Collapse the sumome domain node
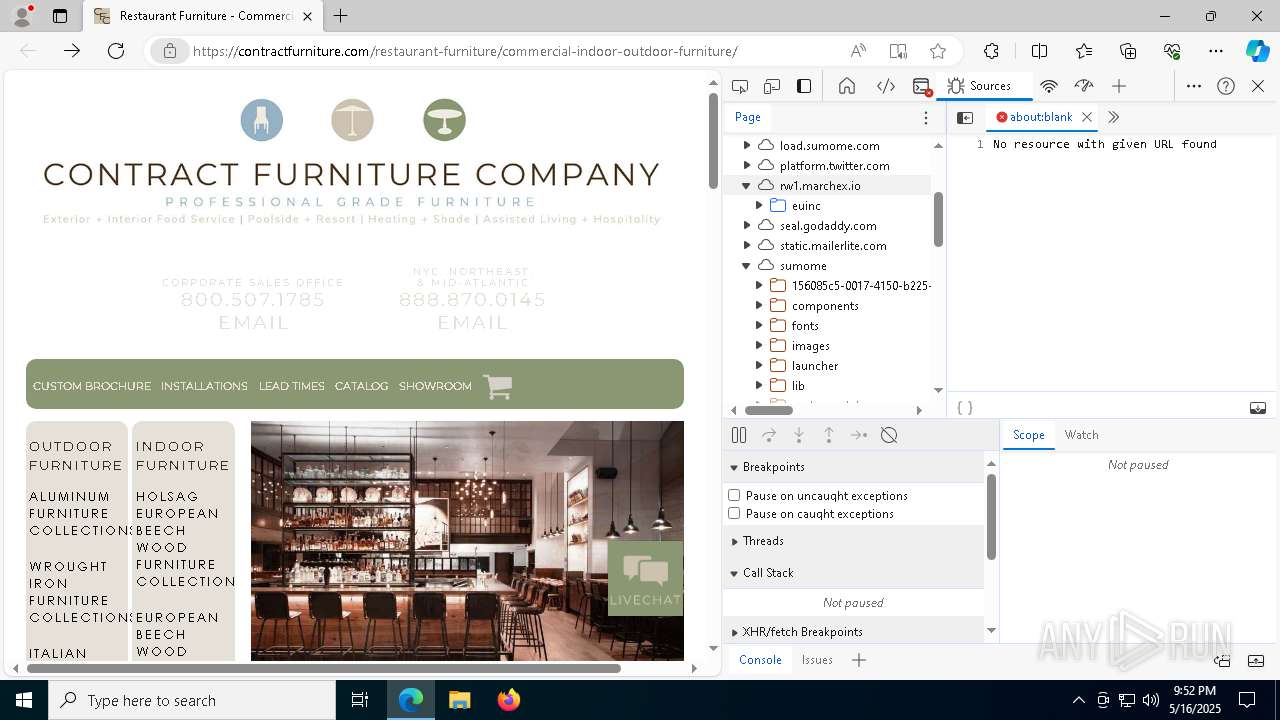1280x720 pixels. coord(747,266)
